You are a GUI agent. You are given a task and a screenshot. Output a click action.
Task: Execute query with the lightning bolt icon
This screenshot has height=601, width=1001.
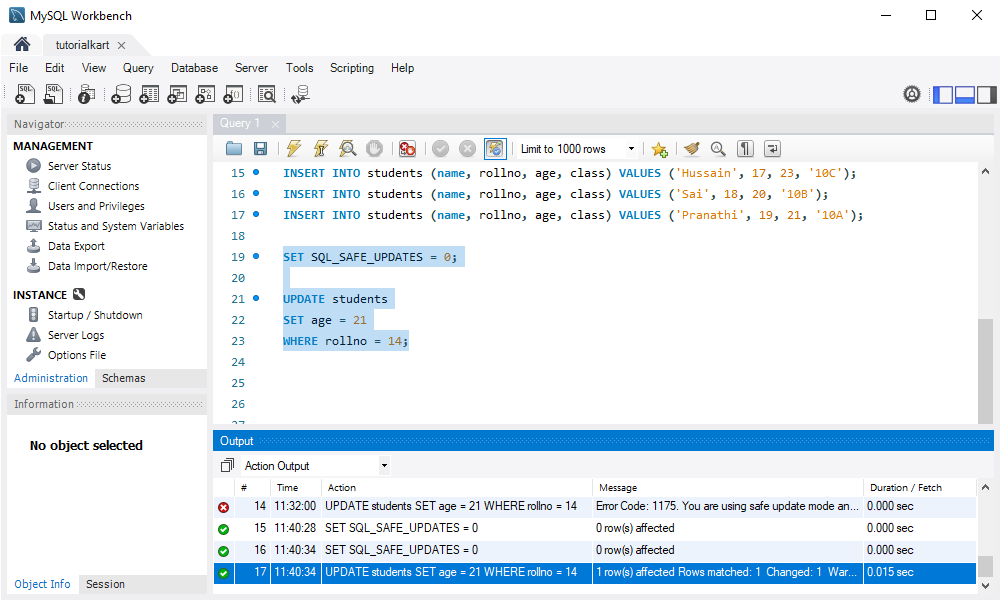pos(294,149)
